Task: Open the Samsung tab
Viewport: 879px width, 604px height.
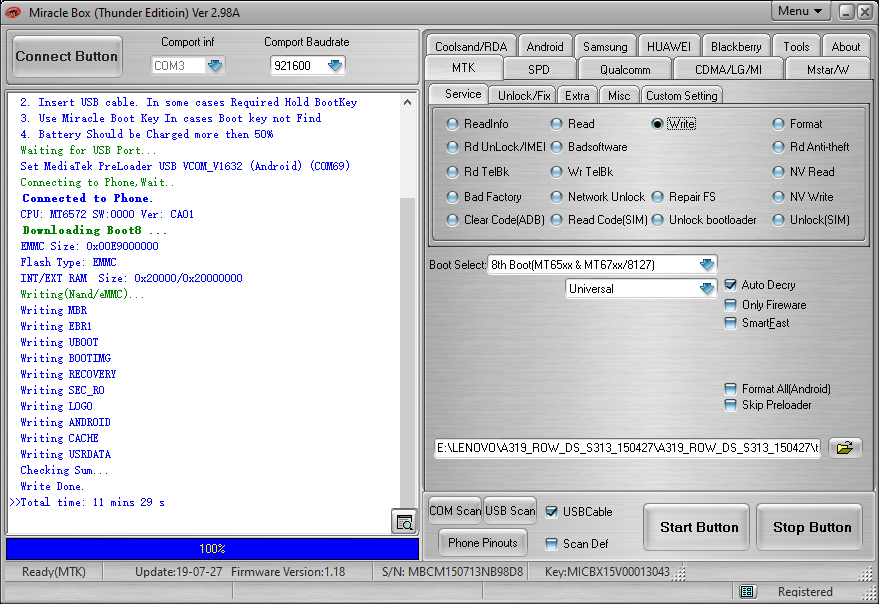Action: (605, 47)
